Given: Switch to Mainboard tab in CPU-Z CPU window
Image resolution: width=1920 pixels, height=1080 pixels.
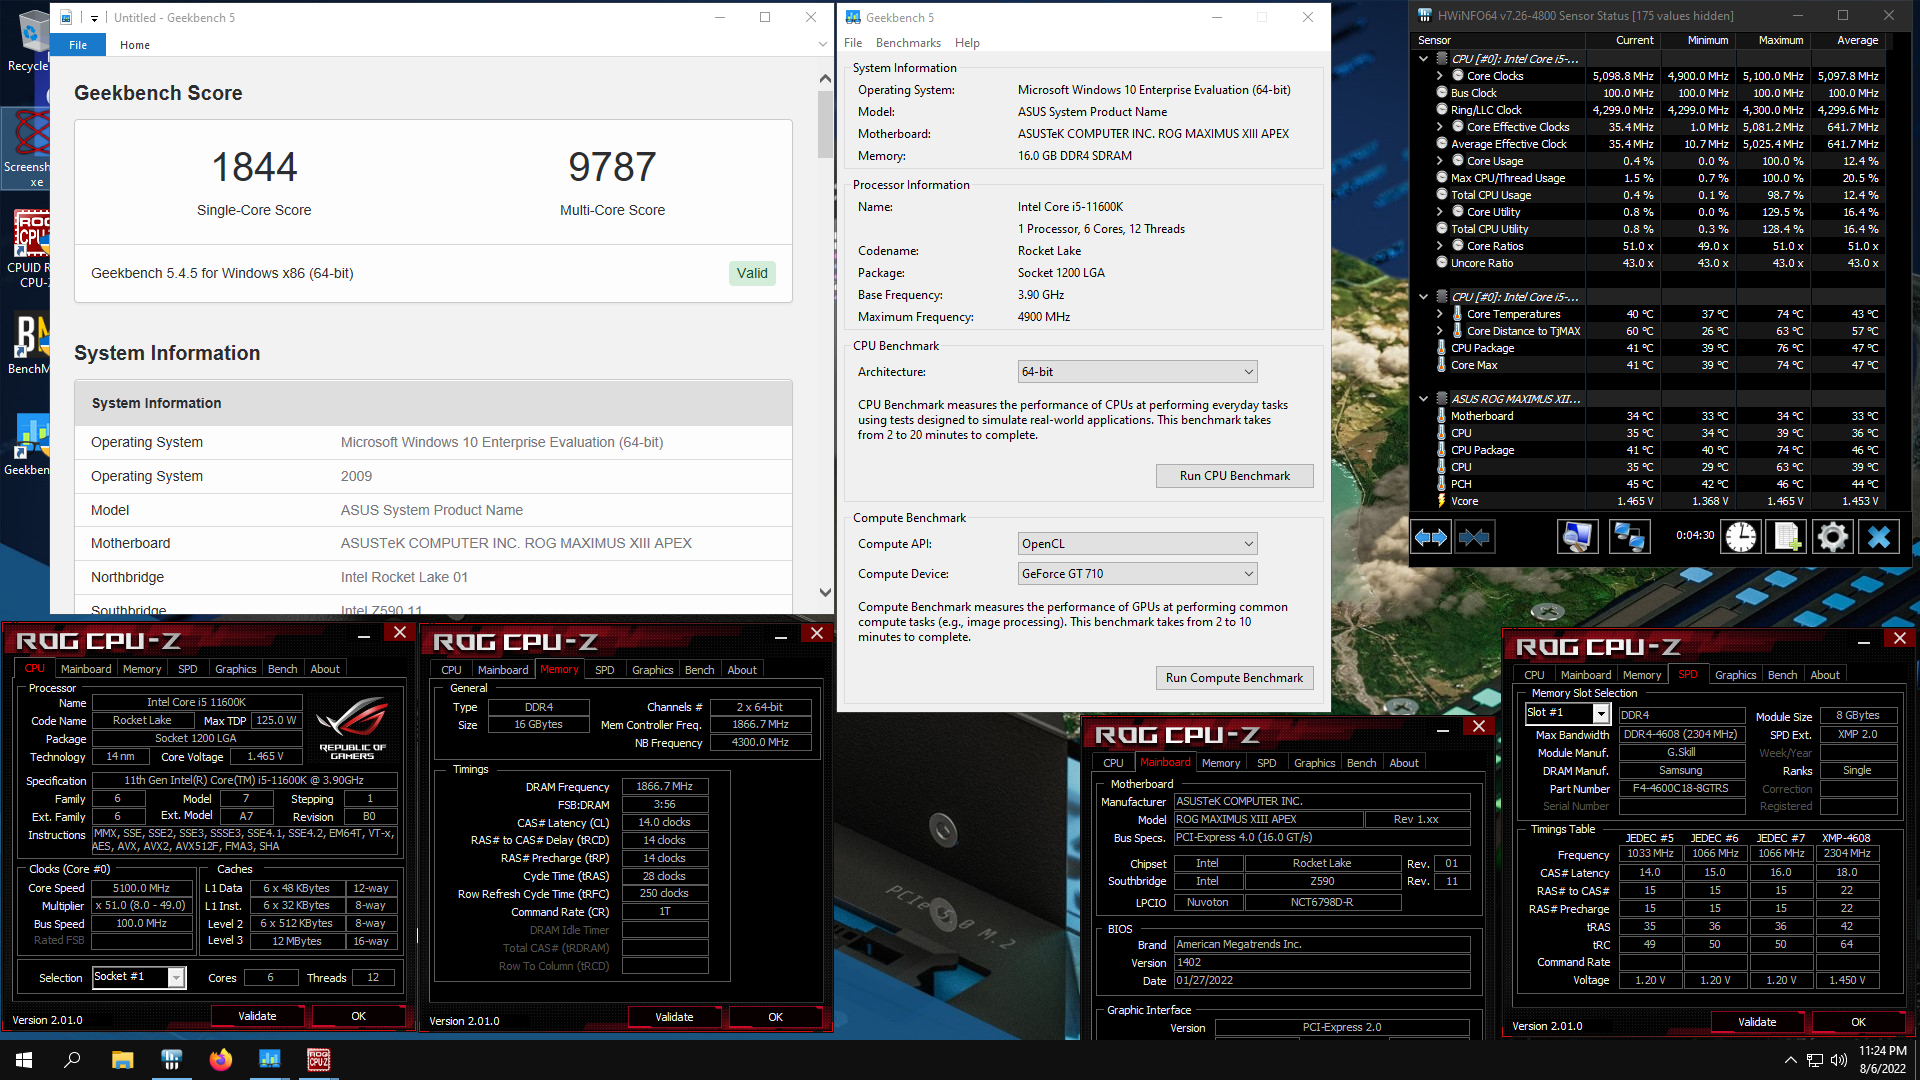Looking at the screenshot, I should (x=86, y=669).
